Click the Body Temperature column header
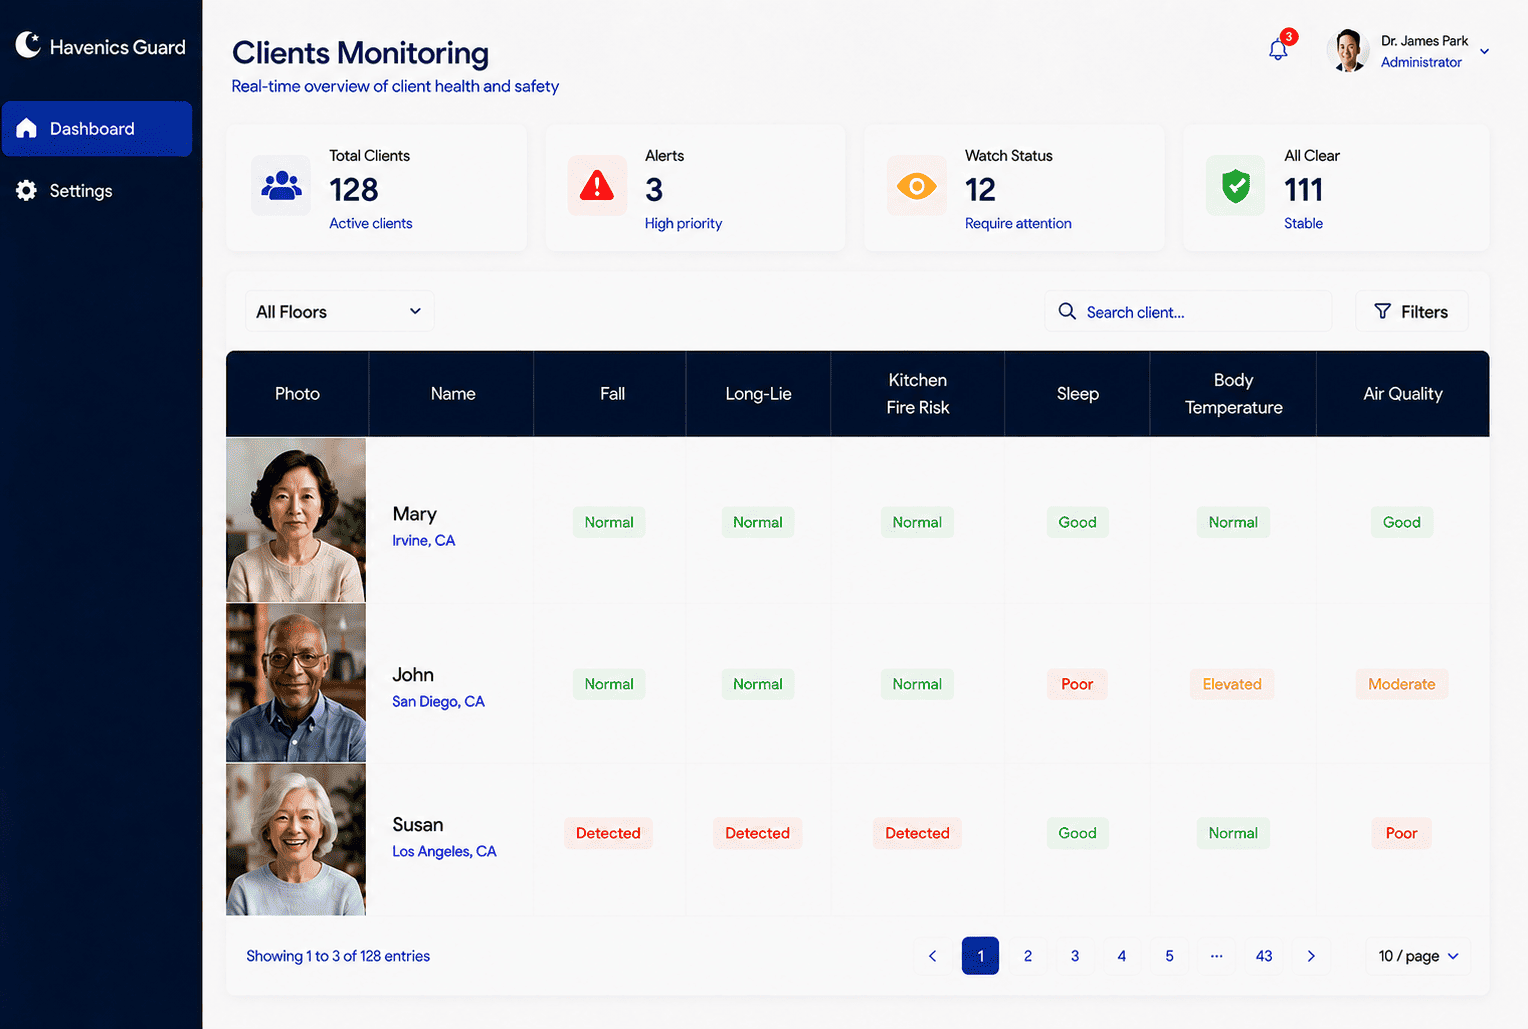The width and height of the screenshot is (1528, 1029). coord(1233,394)
